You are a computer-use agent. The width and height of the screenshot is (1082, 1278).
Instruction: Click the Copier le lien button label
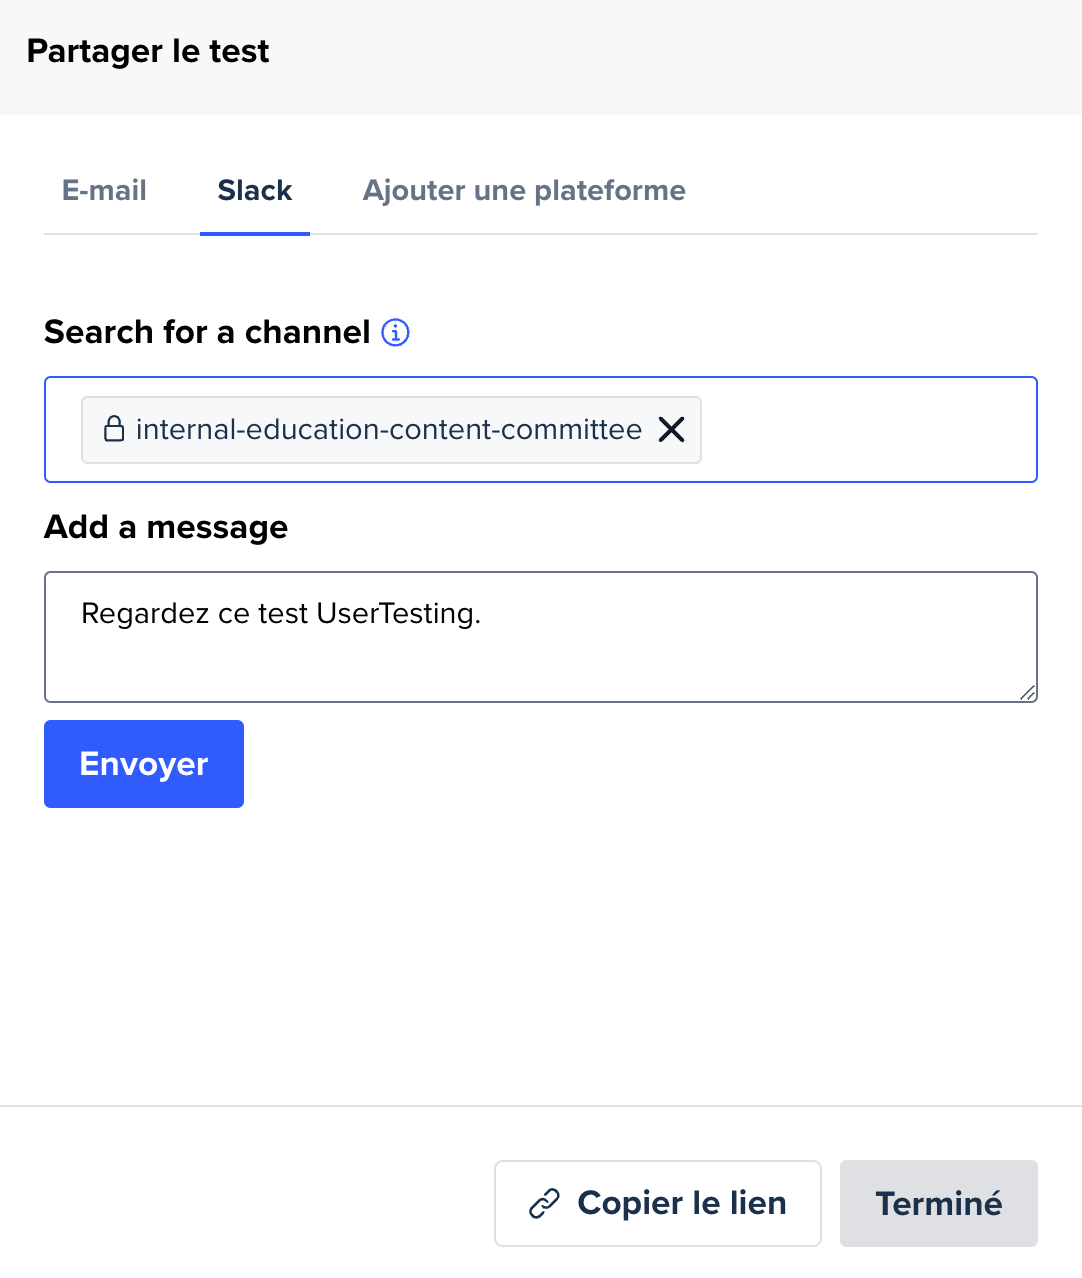click(682, 1203)
